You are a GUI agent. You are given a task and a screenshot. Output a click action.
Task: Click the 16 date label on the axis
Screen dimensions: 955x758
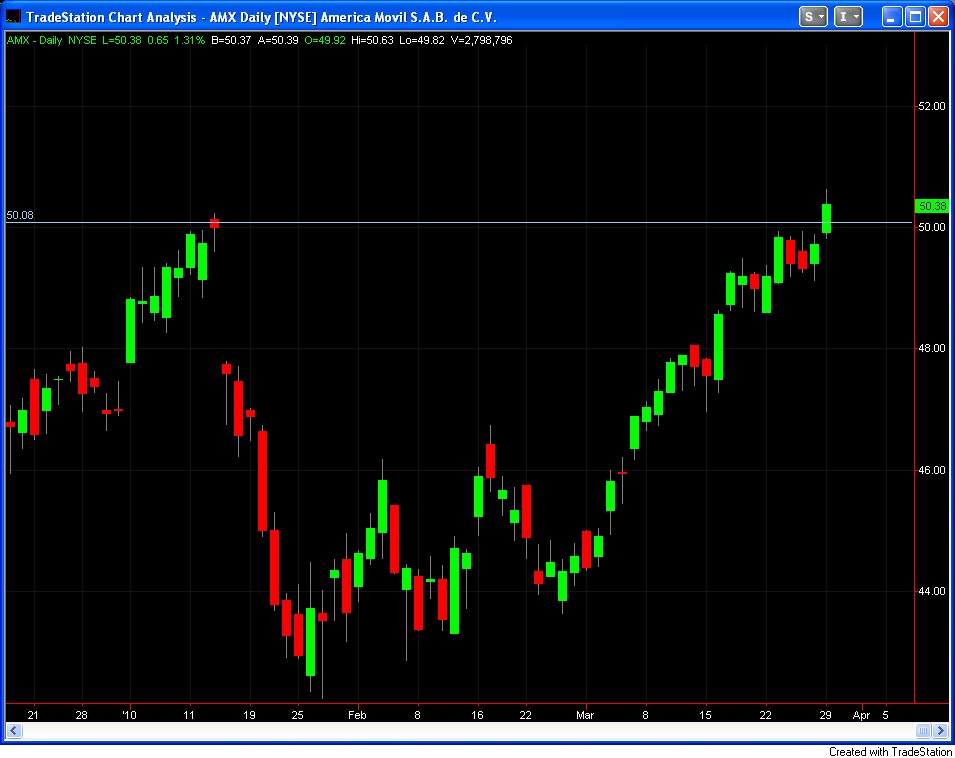pyautogui.click(x=478, y=715)
